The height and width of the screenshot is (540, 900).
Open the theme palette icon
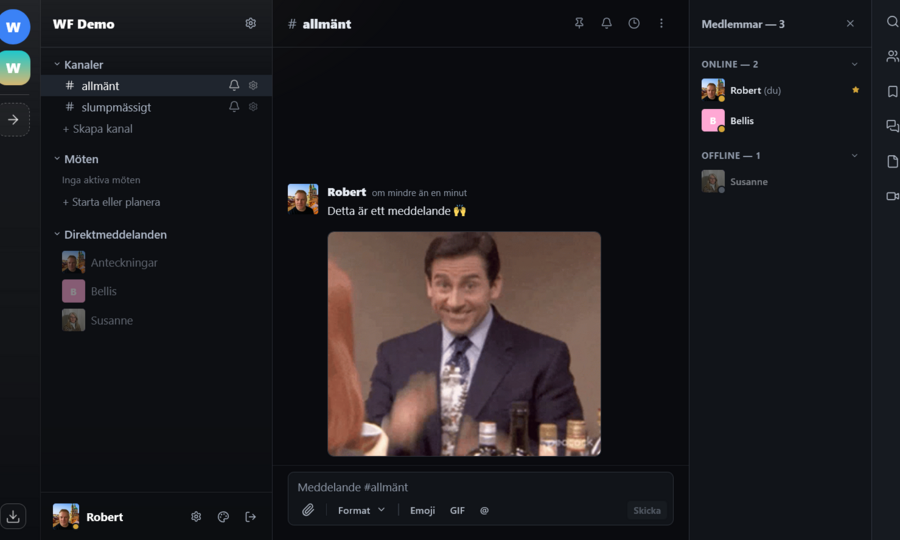223,516
